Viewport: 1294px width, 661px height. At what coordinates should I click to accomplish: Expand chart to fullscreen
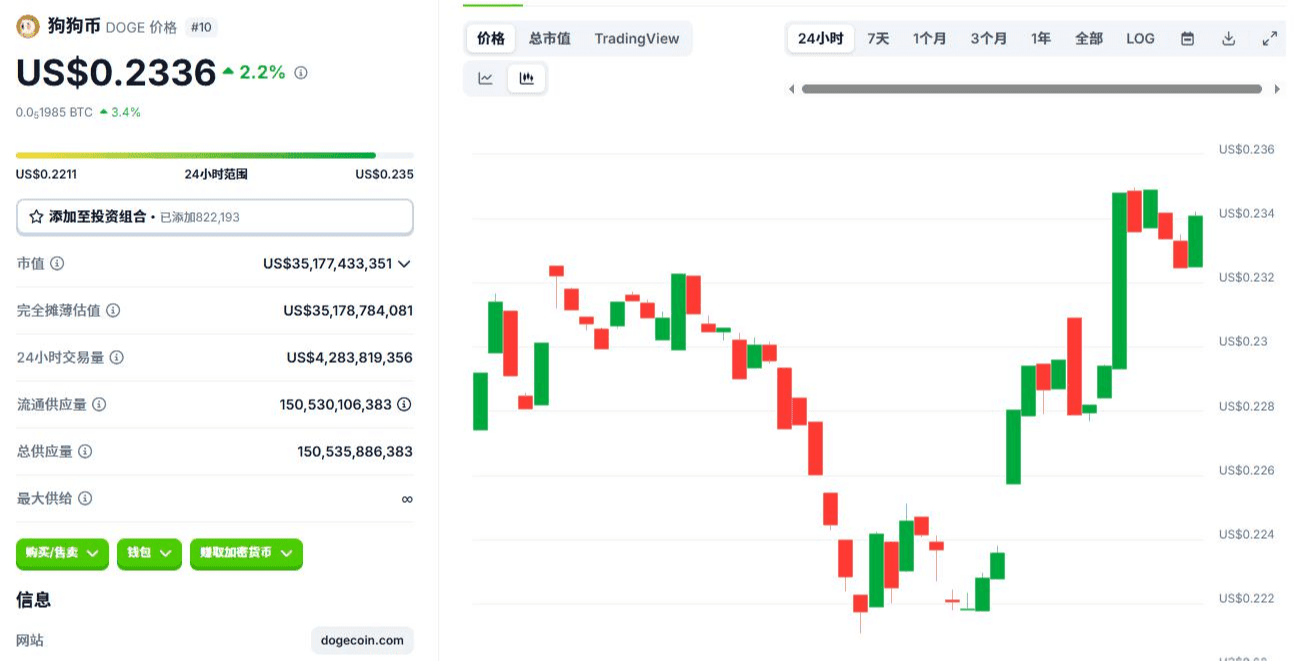click(1269, 39)
